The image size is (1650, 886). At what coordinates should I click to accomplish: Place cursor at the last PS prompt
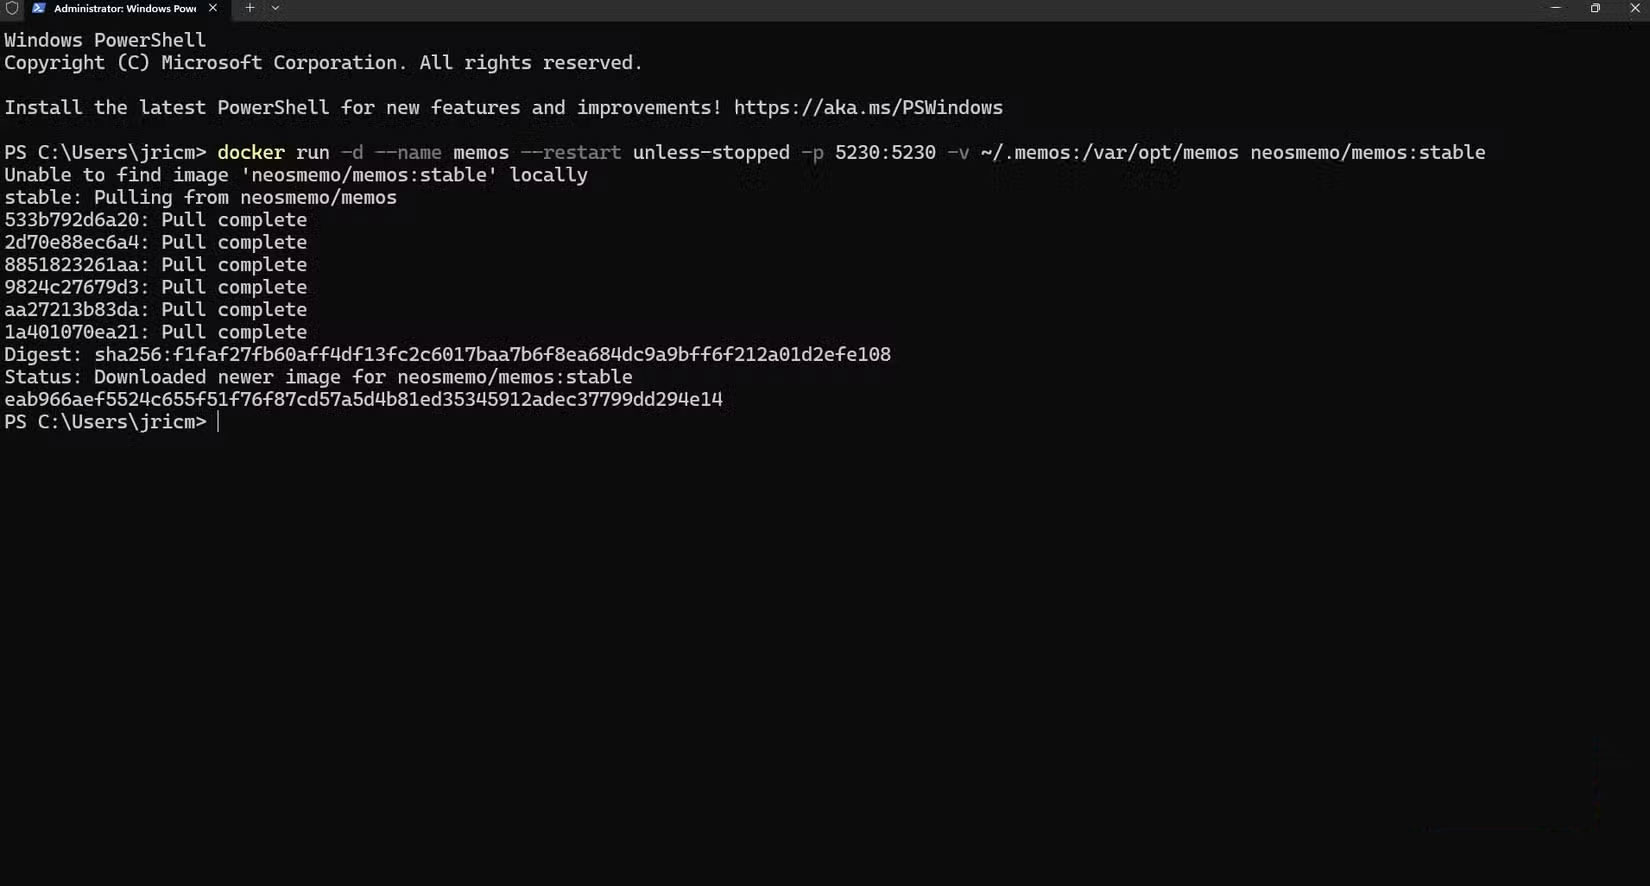[218, 422]
